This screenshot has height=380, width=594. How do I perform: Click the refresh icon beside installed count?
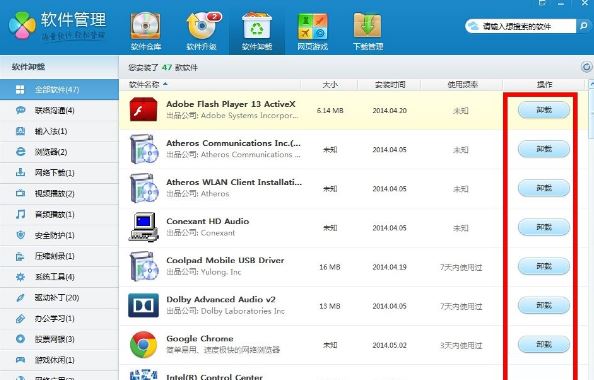(x=586, y=67)
